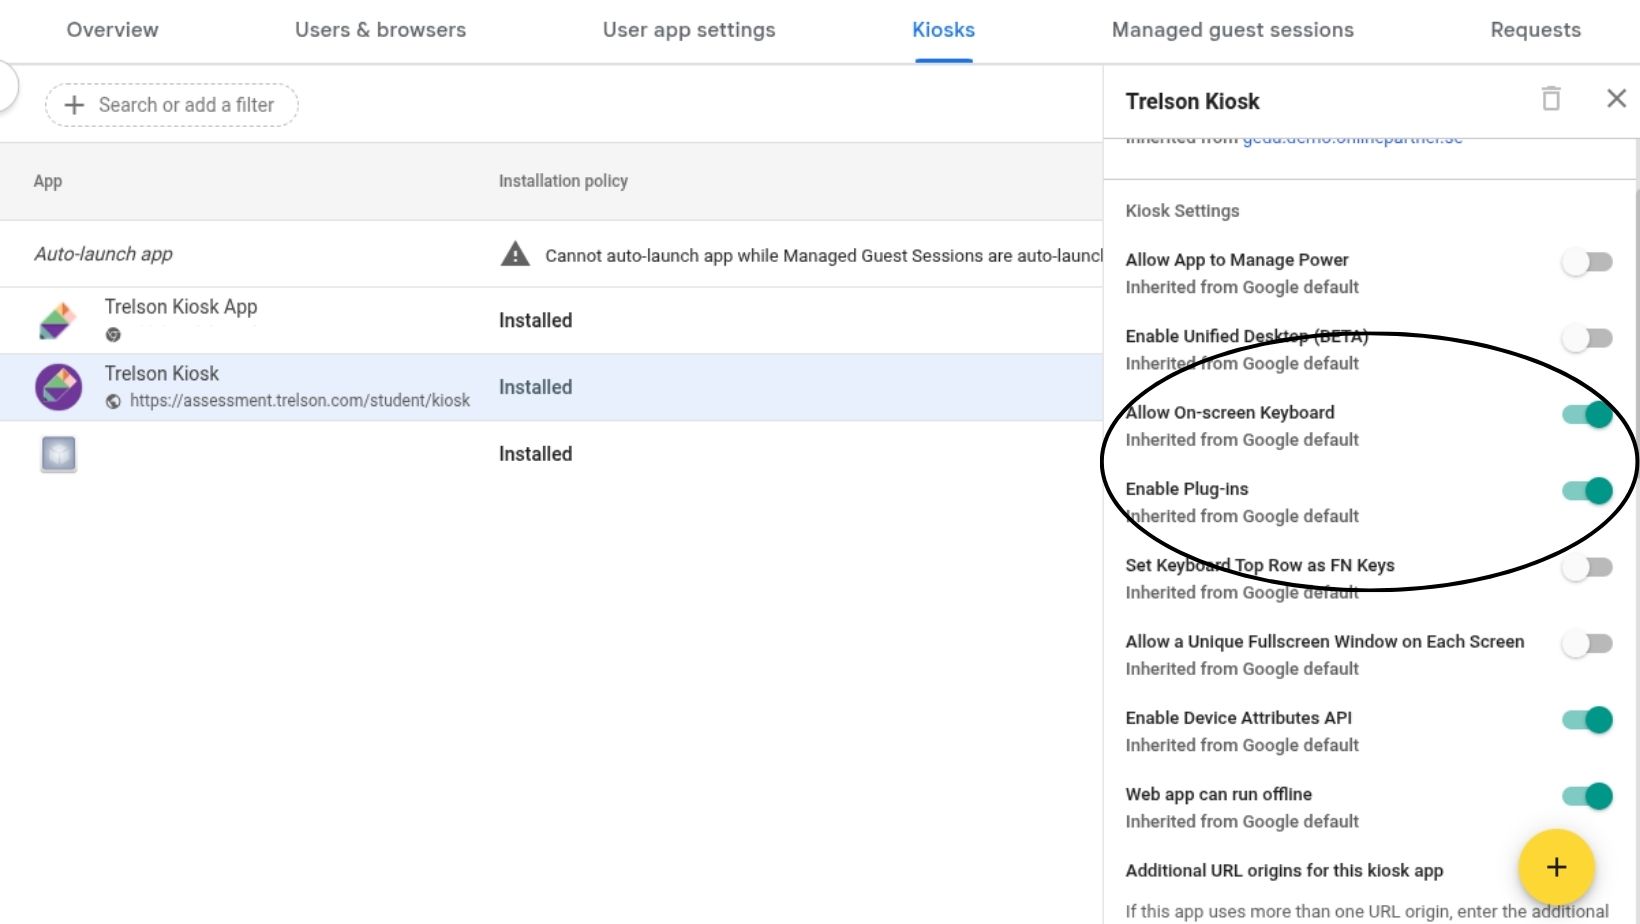Screen dimensions: 1640x924
Task: Close the Trelson Kiosk side panel
Action: 1616,98
